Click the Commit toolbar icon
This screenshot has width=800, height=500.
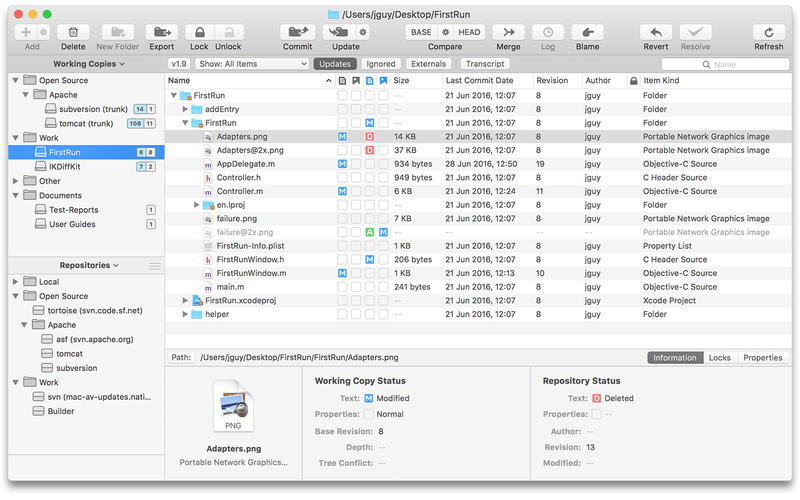pyautogui.click(x=297, y=32)
